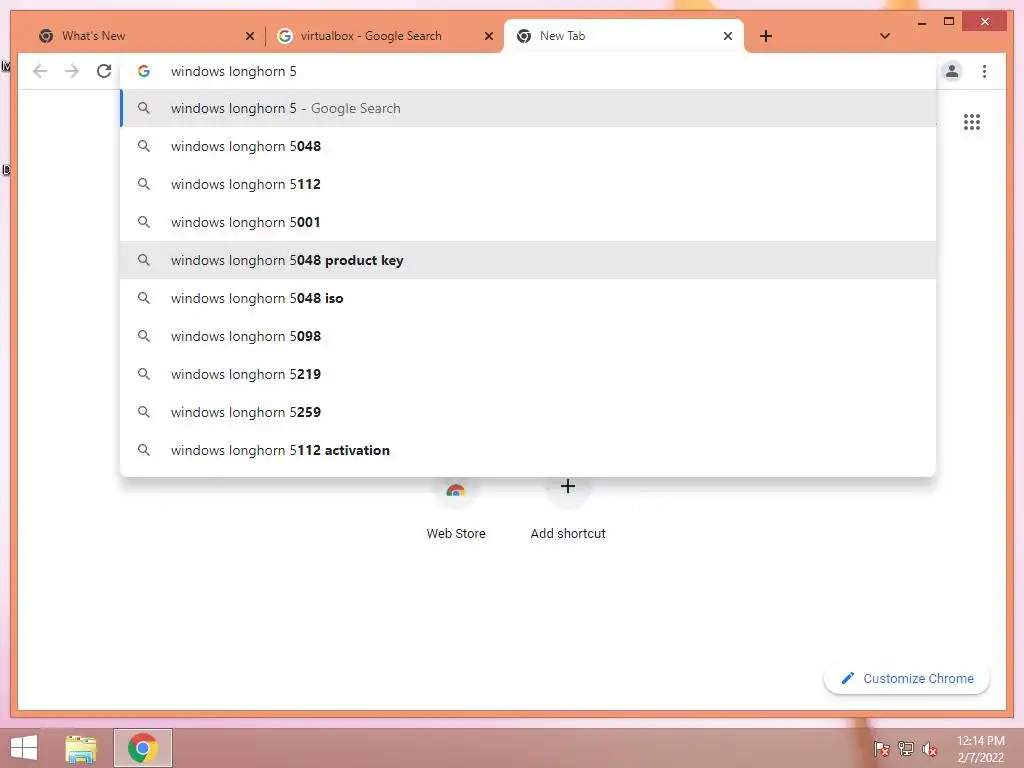Viewport: 1024px width, 768px height.
Task: Select suggestion 'windows longhorn 5259'
Action: (528, 412)
